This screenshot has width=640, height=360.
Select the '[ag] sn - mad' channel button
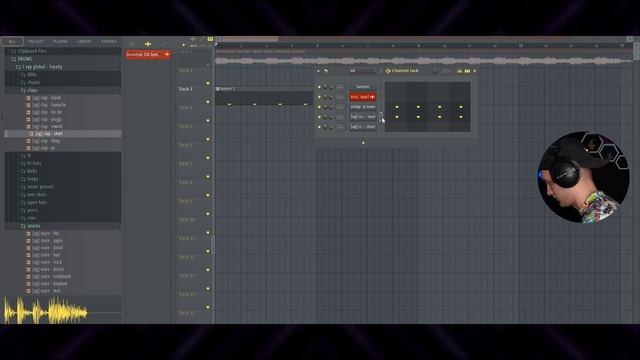point(363,117)
